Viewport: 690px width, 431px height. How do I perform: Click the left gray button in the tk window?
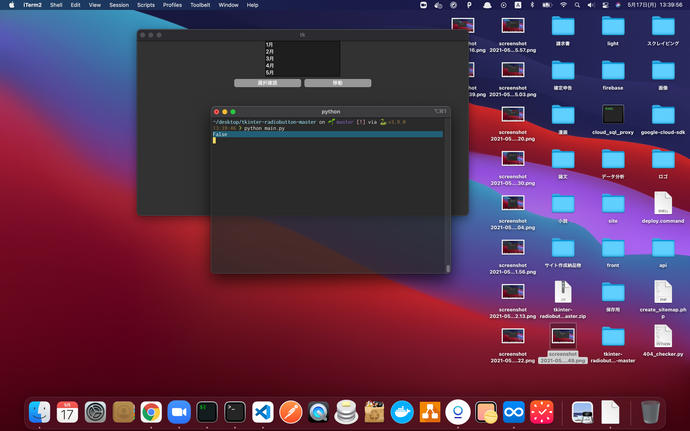tap(268, 83)
